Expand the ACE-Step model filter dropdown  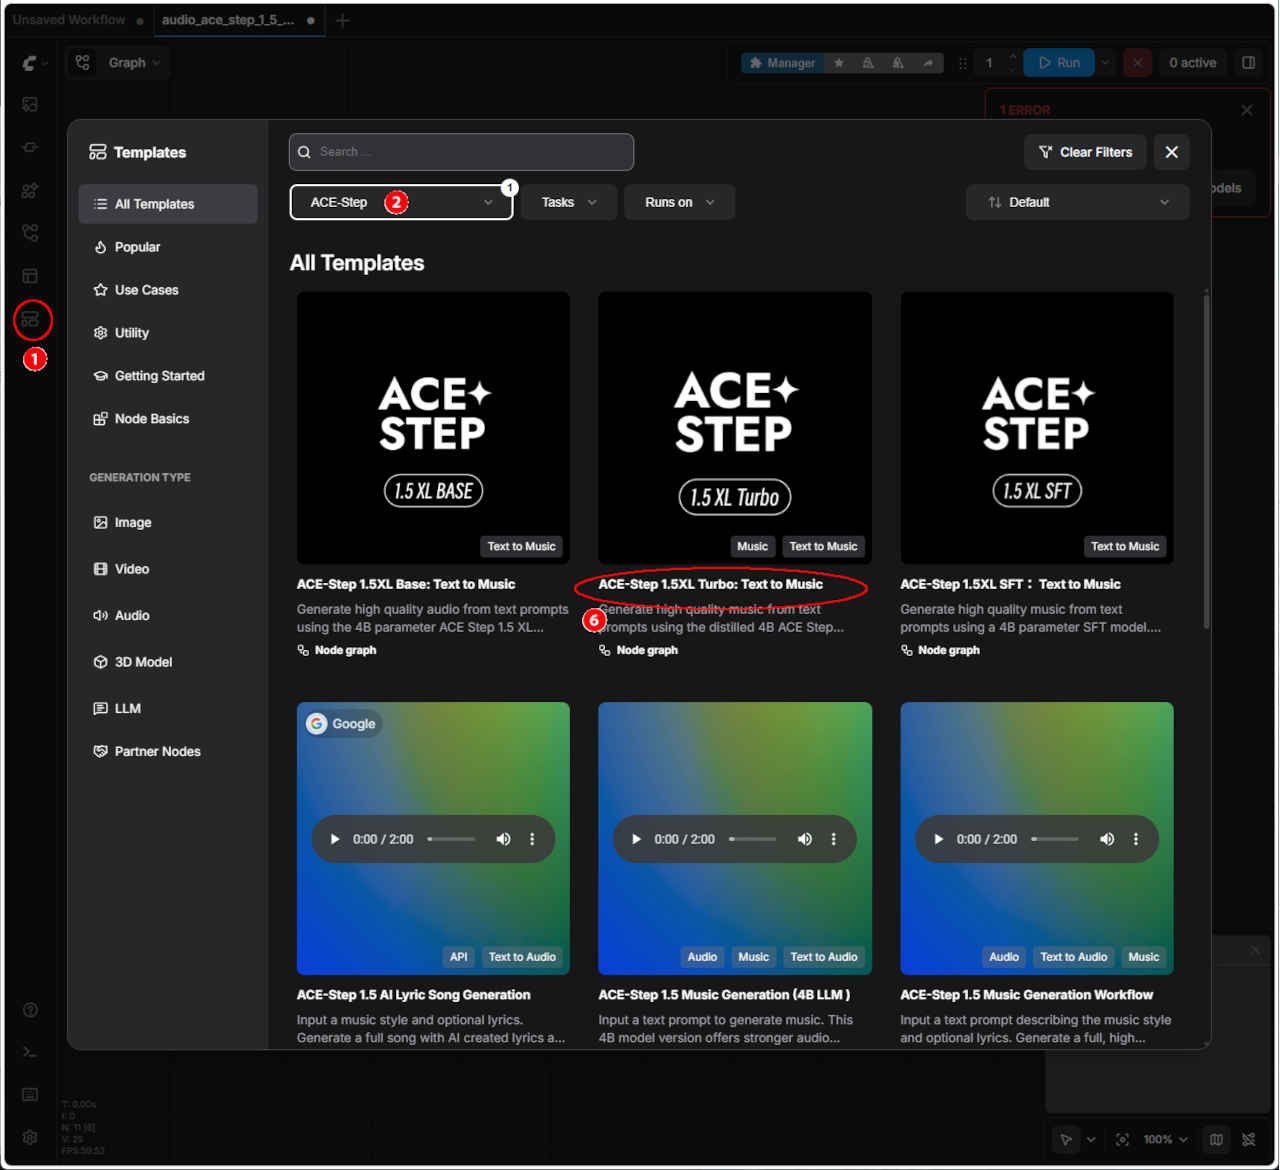pyautogui.click(x=401, y=202)
